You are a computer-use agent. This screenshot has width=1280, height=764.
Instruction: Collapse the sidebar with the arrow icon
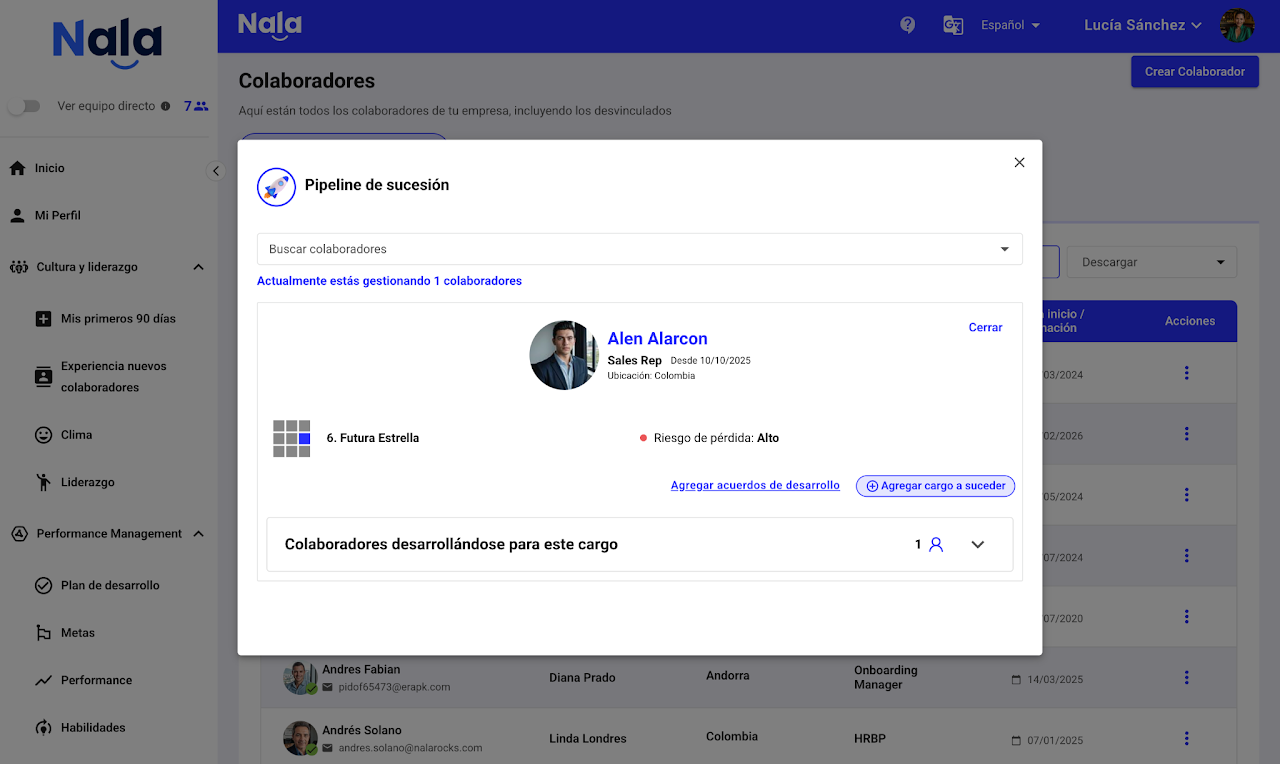(216, 171)
